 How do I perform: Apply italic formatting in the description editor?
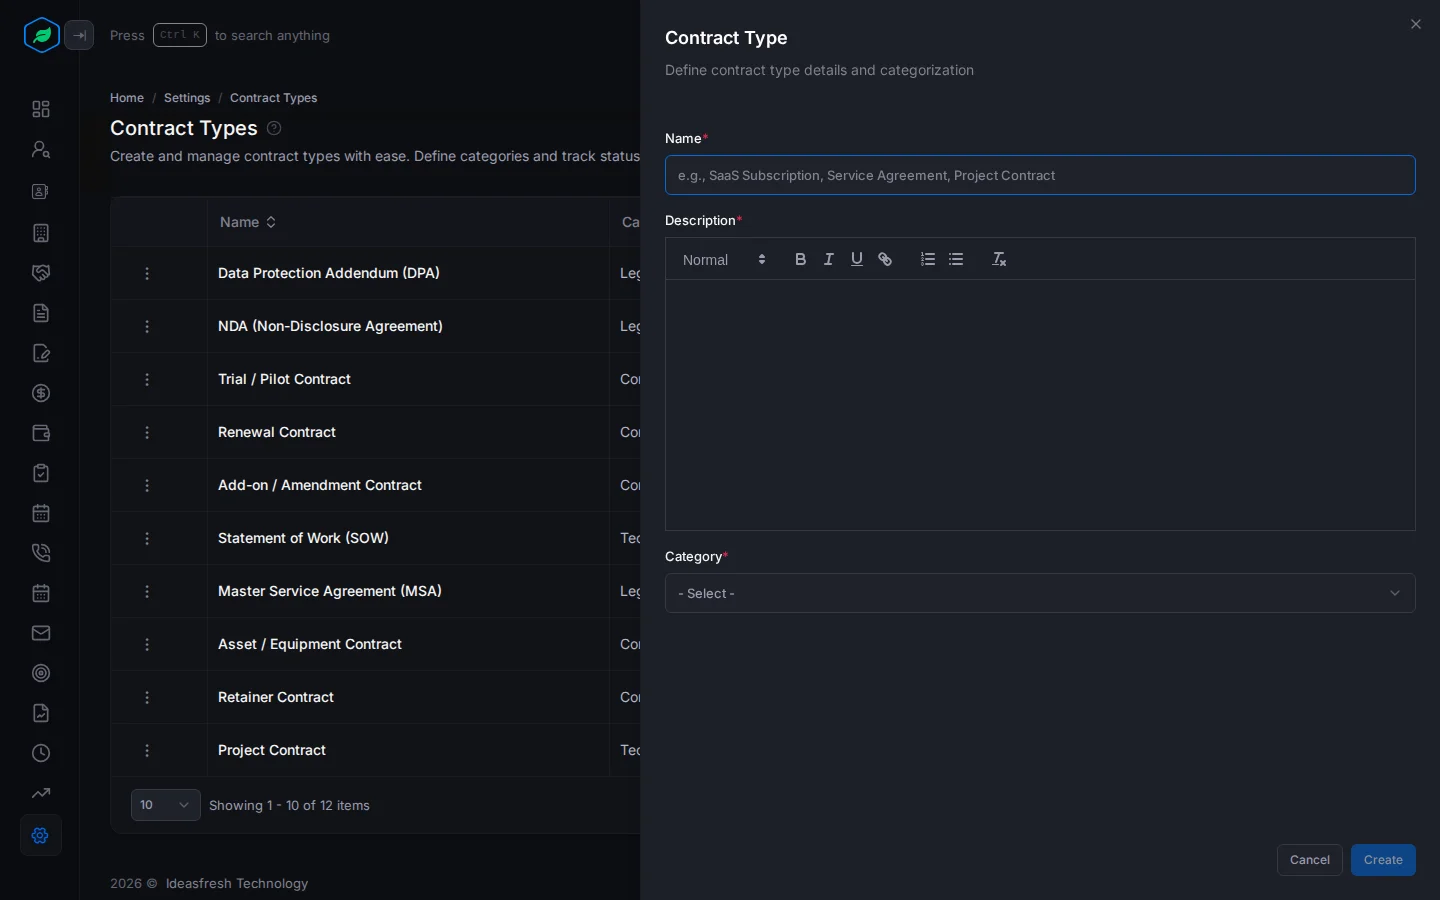(828, 259)
